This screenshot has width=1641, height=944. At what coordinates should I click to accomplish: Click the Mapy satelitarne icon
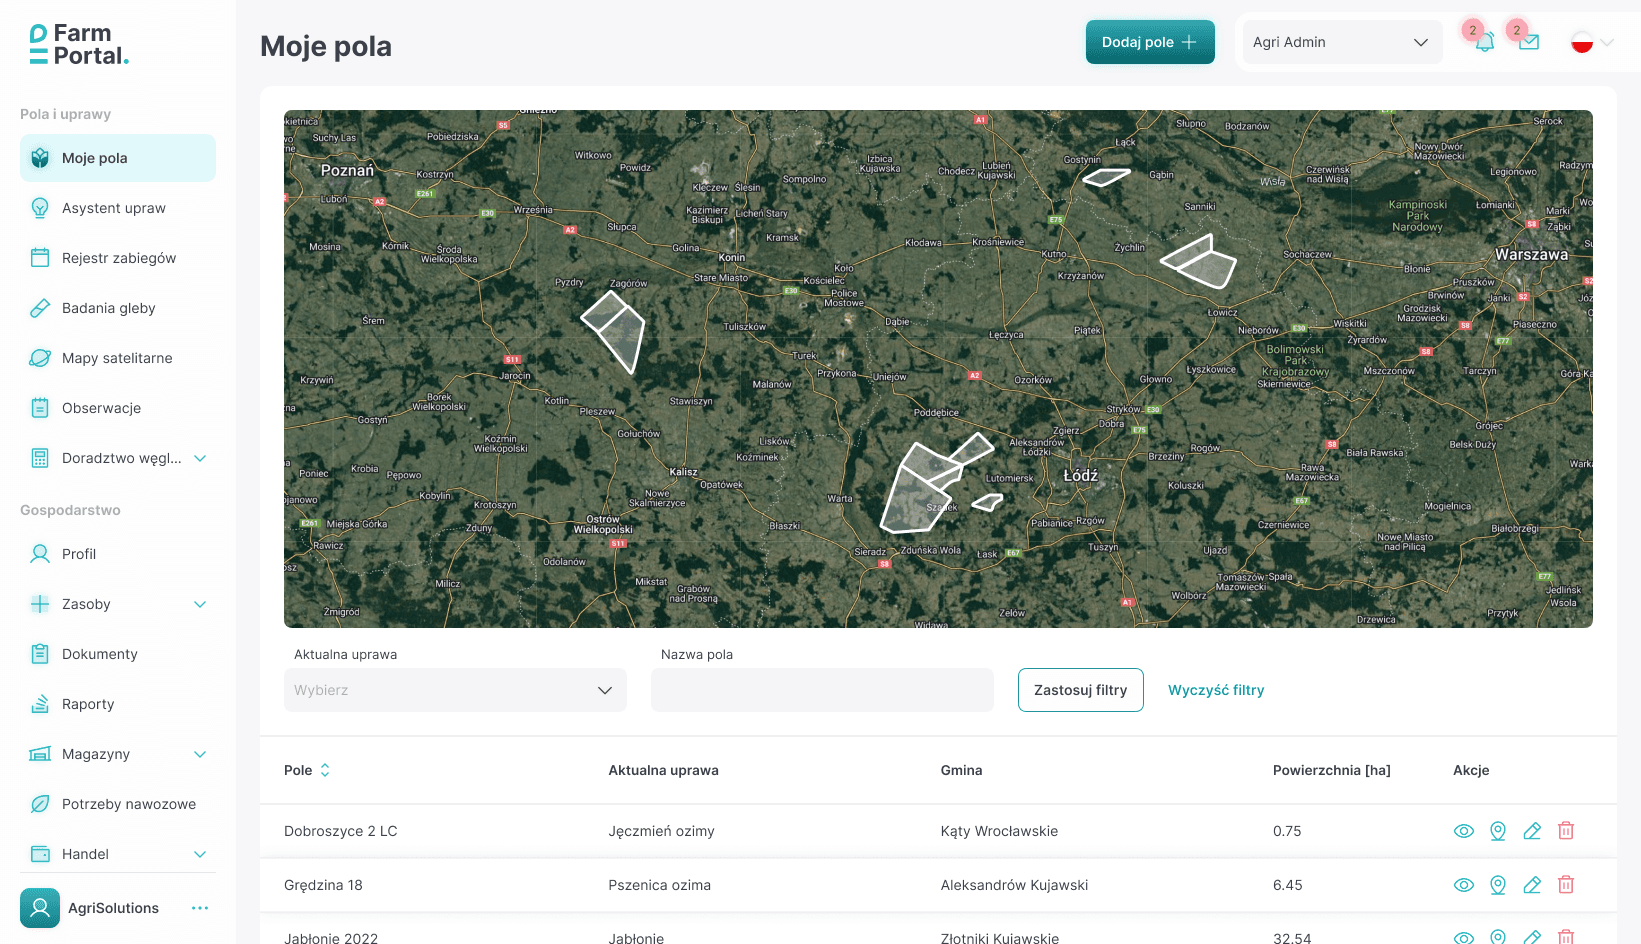40,358
